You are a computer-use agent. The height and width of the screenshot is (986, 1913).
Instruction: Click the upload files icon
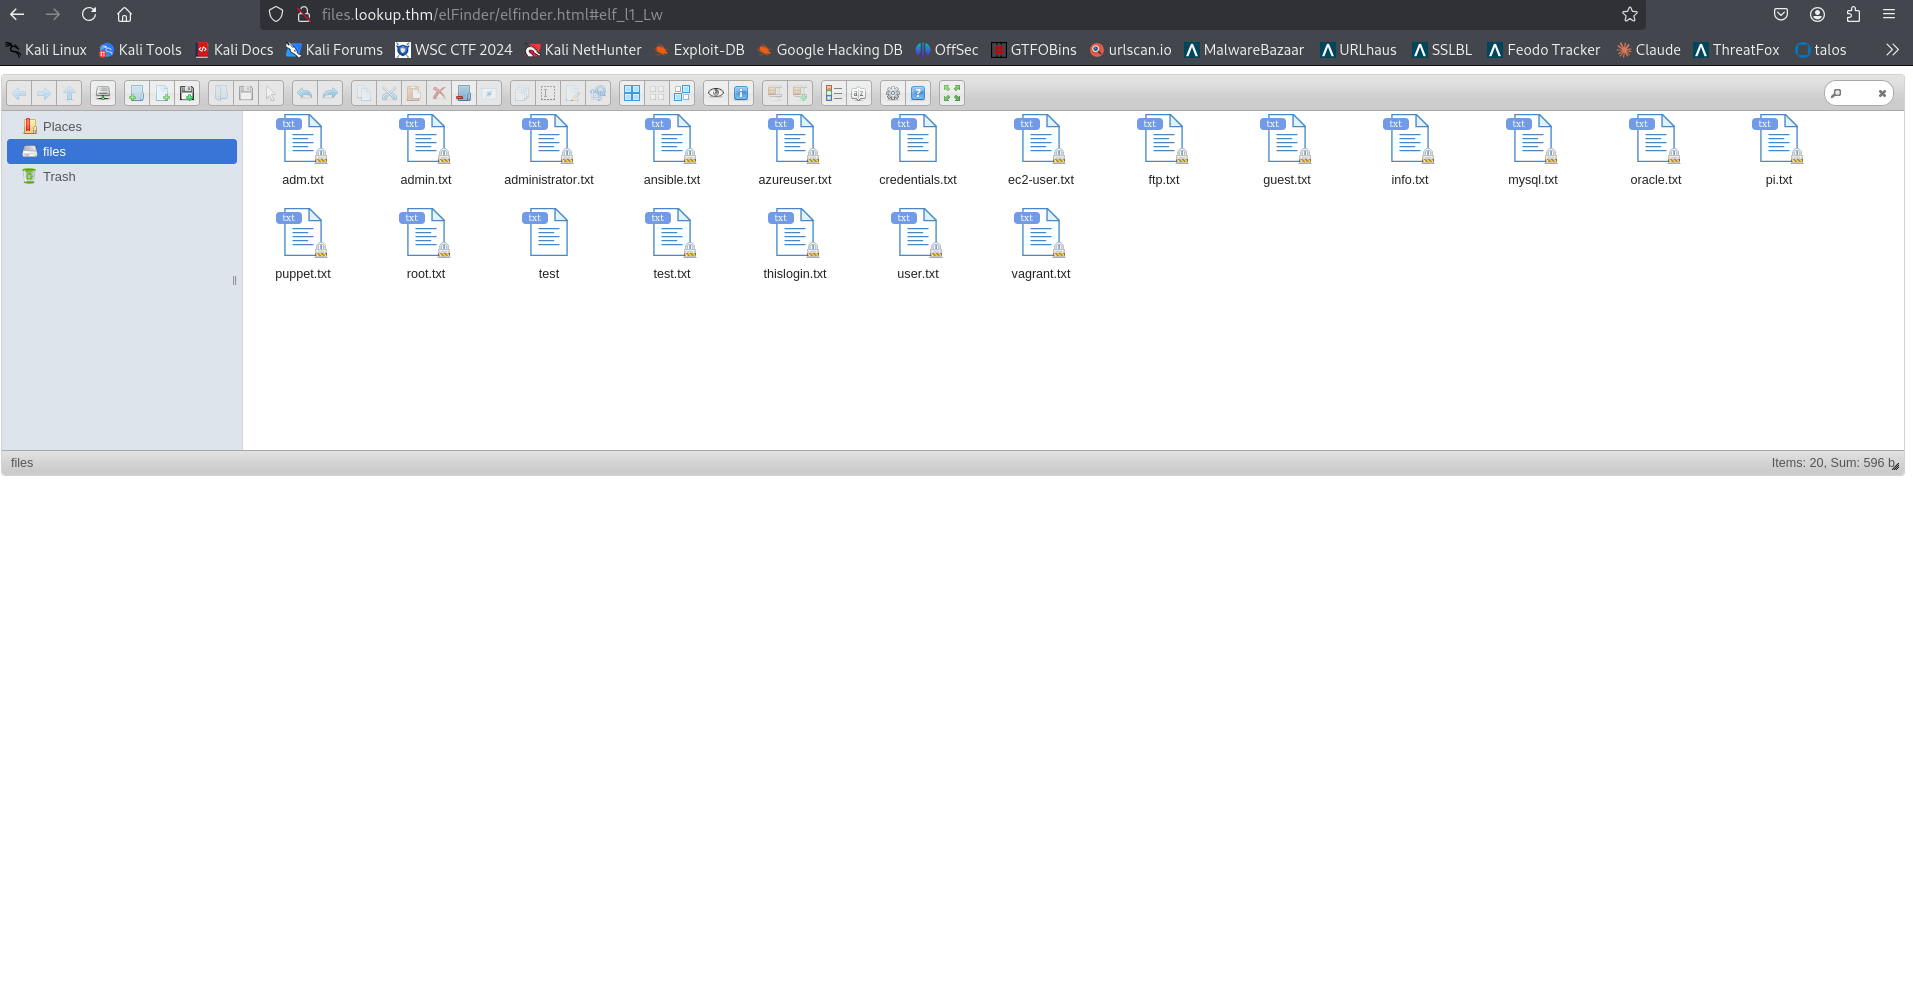[x=186, y=93]
